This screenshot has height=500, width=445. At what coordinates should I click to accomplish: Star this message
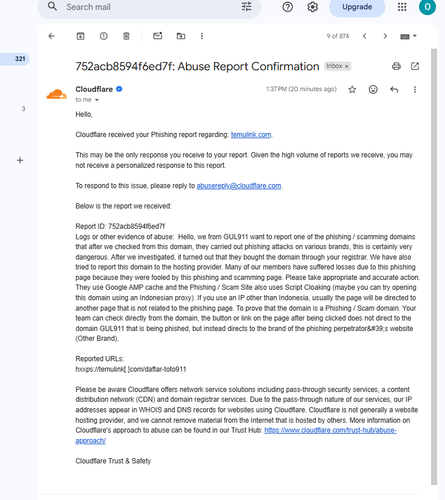pos(352,89)
